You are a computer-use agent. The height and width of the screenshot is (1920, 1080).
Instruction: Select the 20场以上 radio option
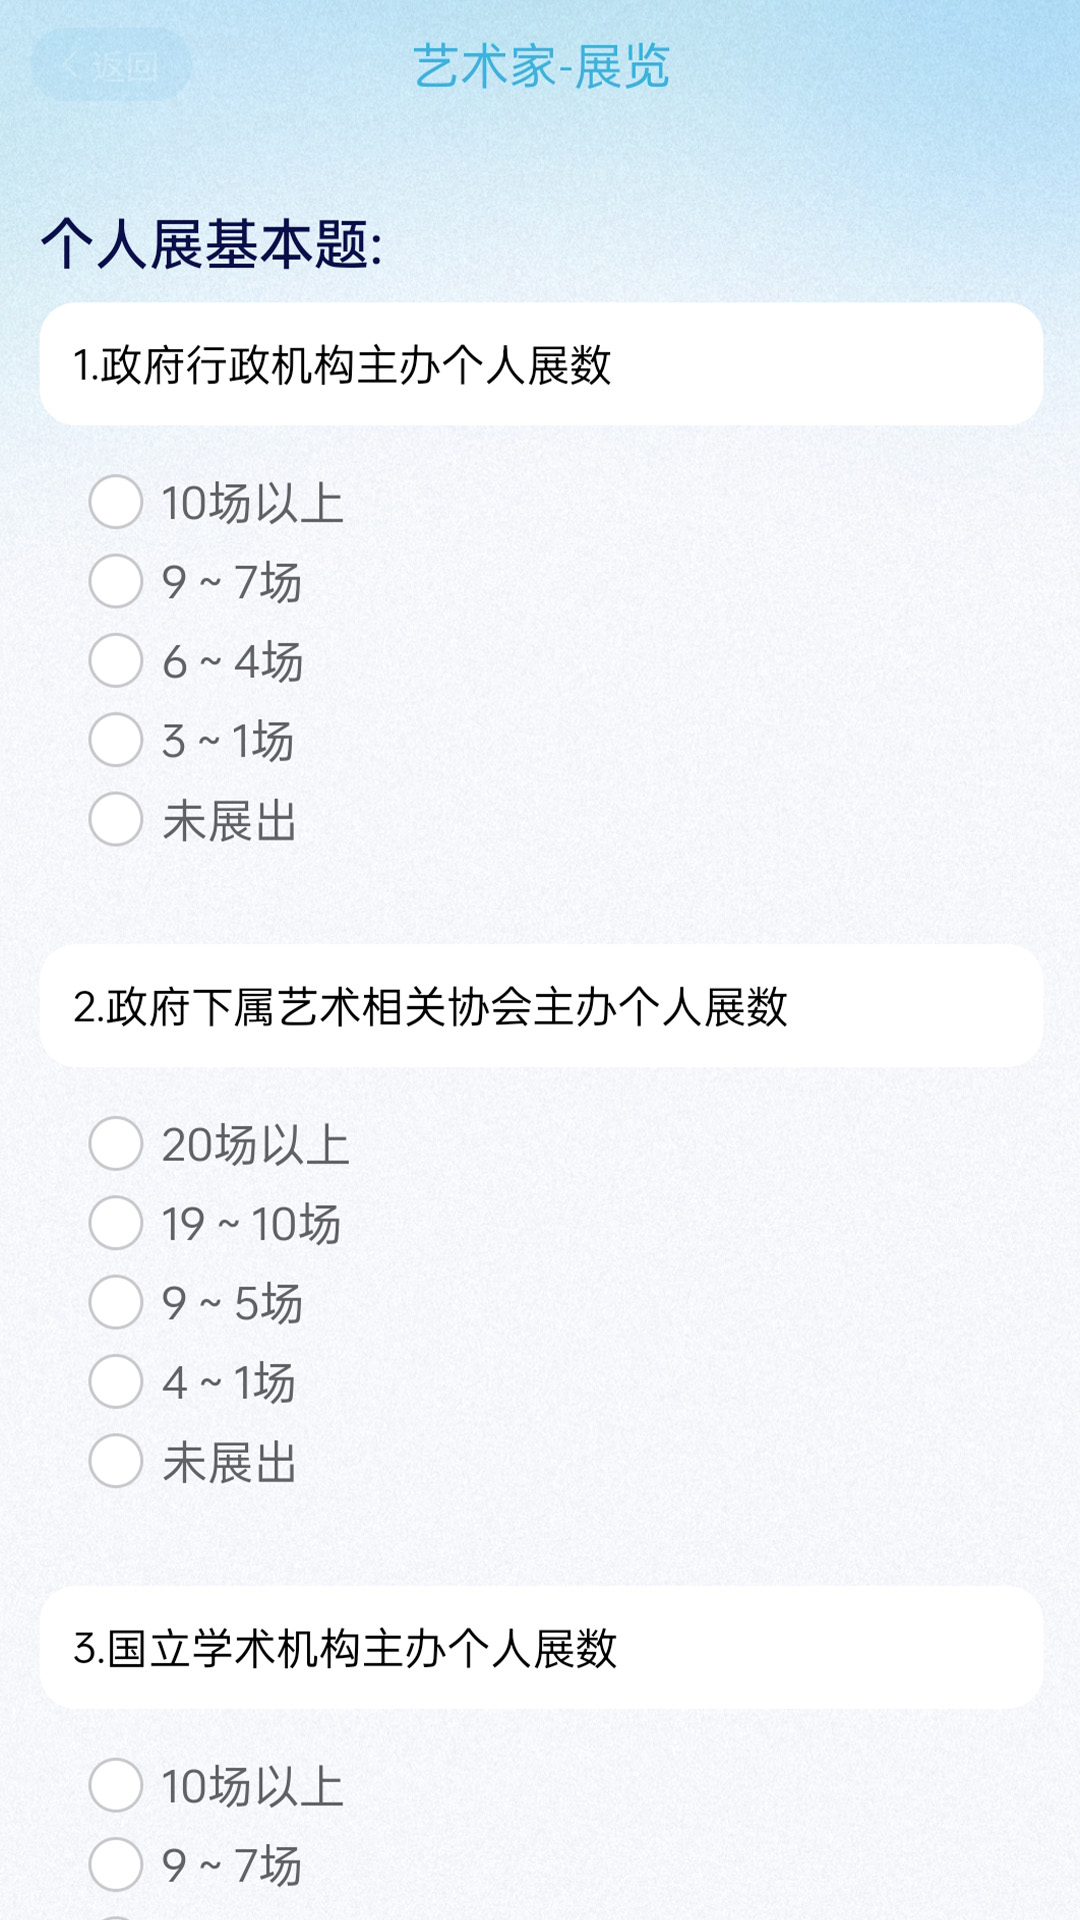116,1144
